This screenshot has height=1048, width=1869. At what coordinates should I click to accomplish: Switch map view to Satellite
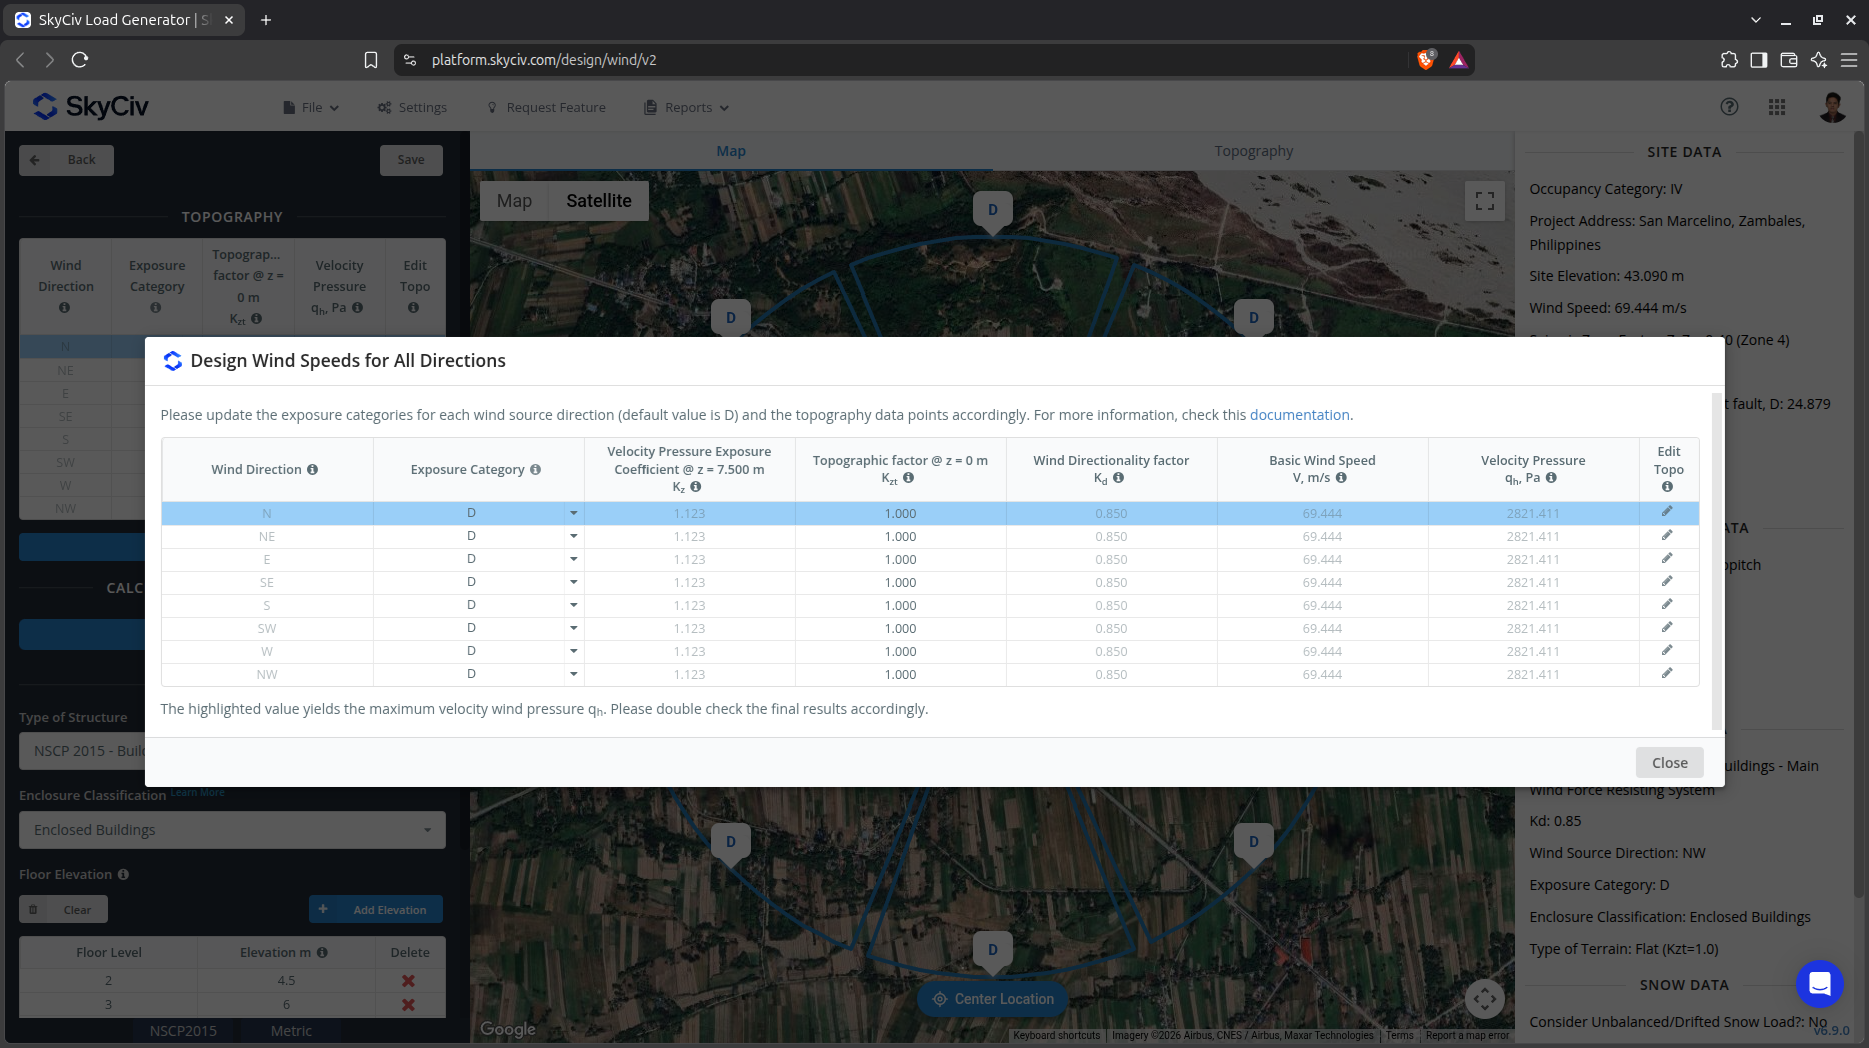click(x=599, y=201)
